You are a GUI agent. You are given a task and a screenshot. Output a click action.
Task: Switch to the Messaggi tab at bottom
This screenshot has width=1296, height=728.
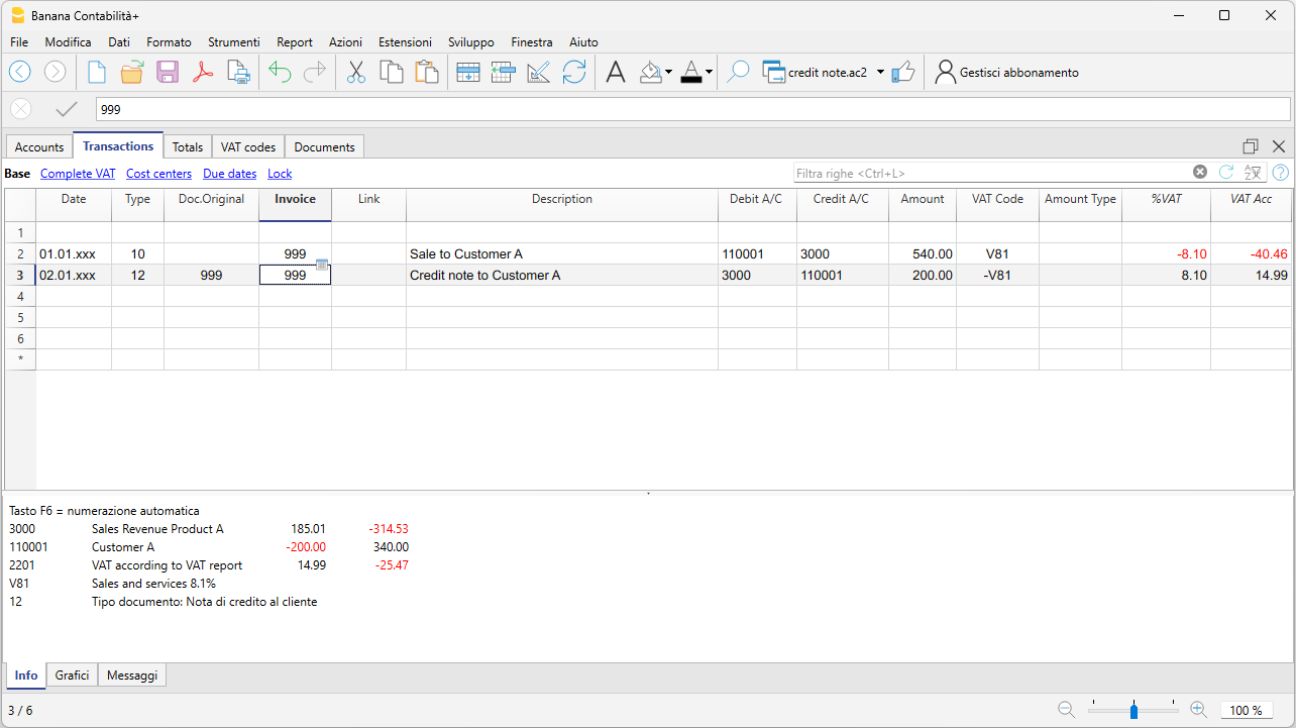(133, 675)
